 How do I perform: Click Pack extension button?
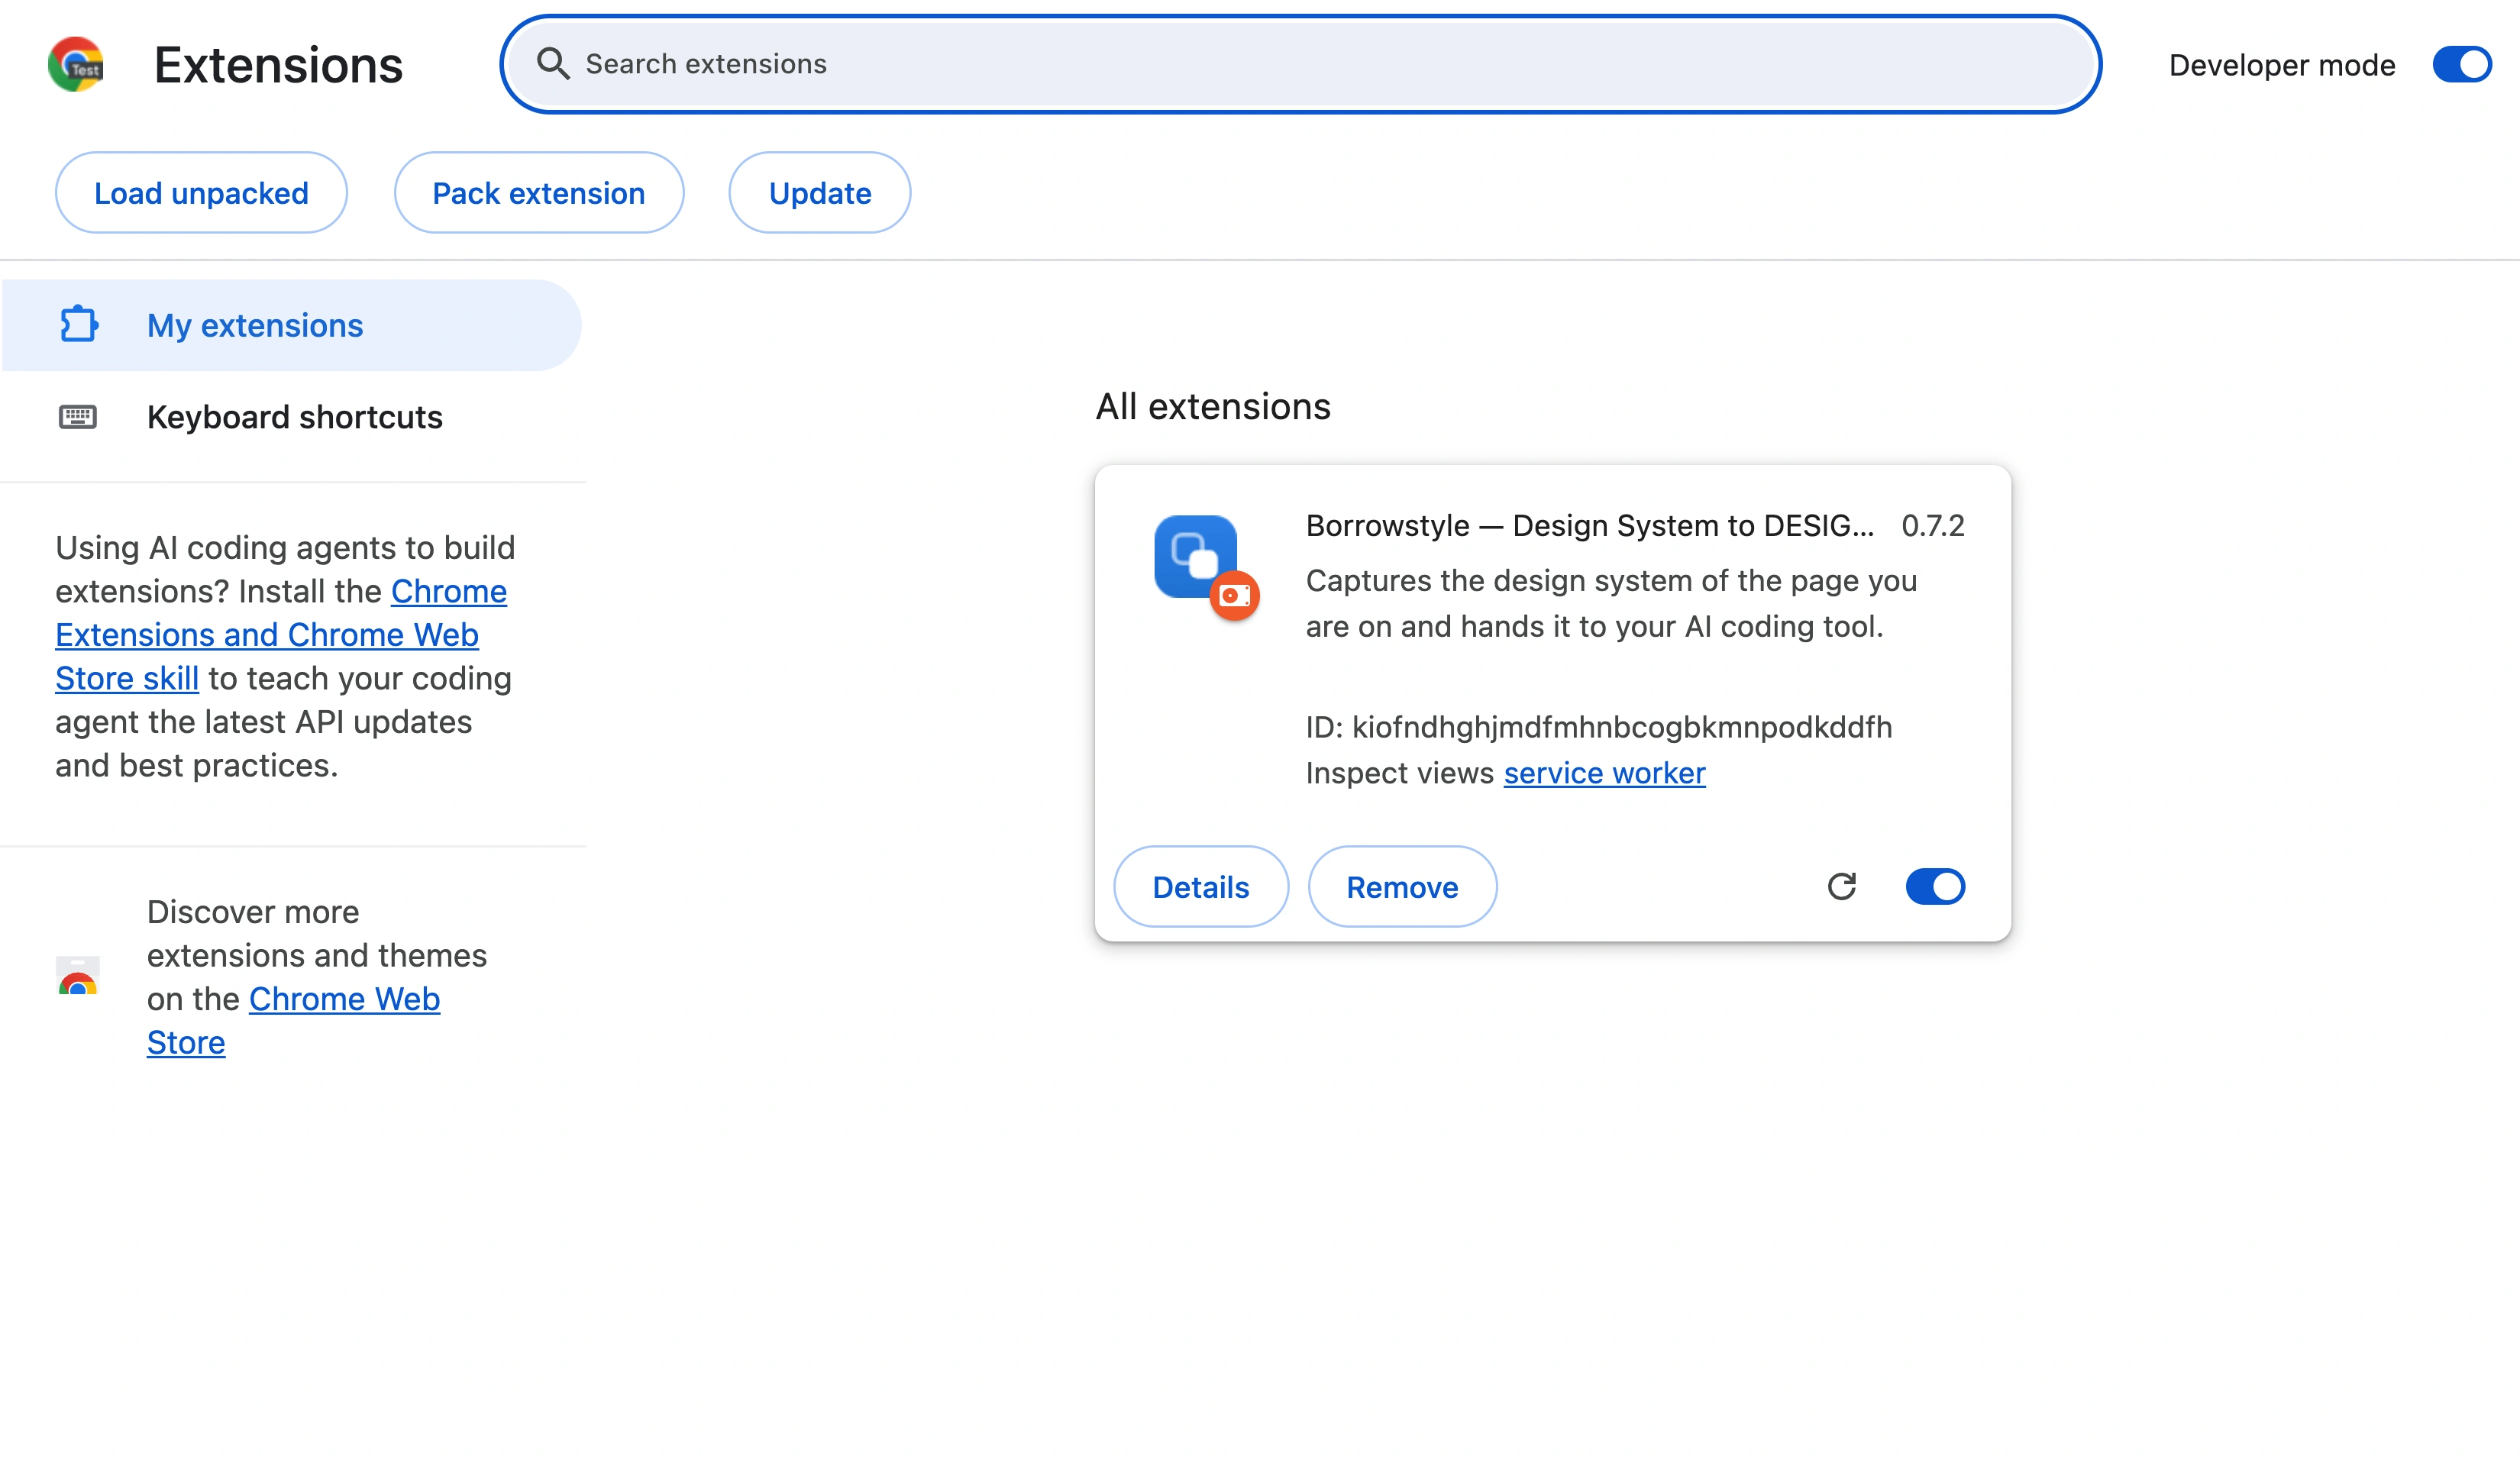click(538, 193)
